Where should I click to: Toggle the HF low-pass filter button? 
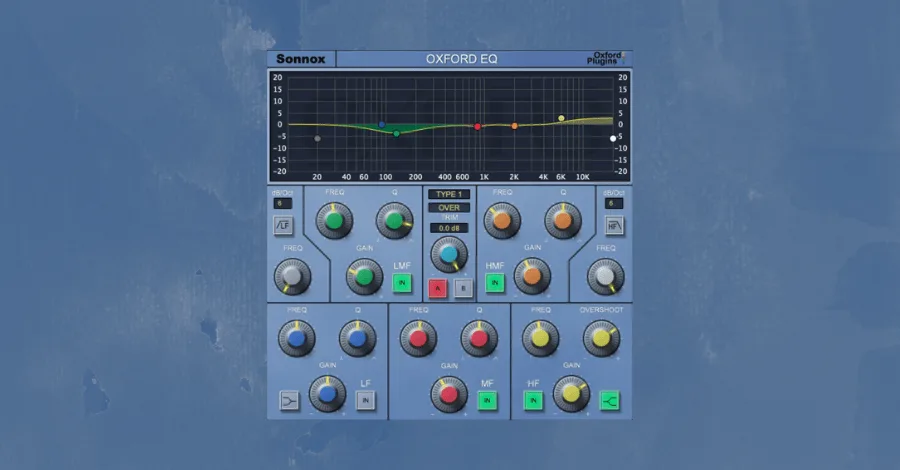614,226
